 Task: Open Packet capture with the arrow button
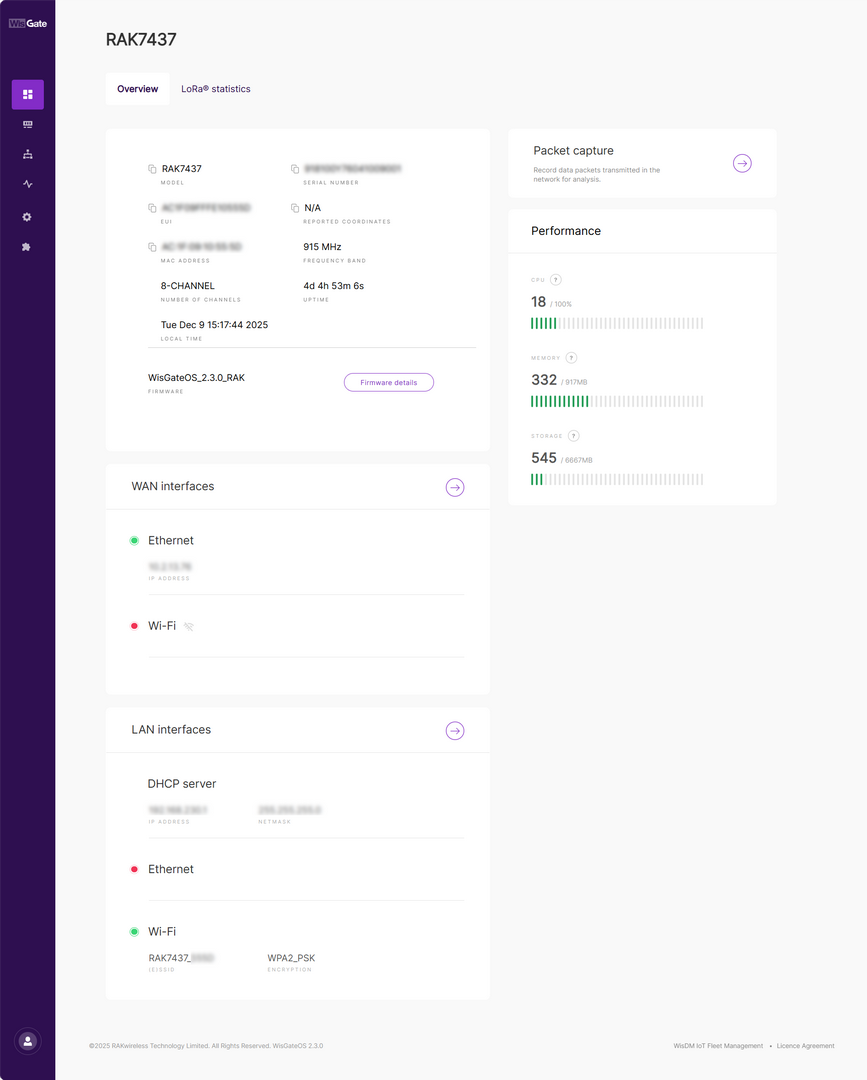pyautogui.click(x=742, y=163)
